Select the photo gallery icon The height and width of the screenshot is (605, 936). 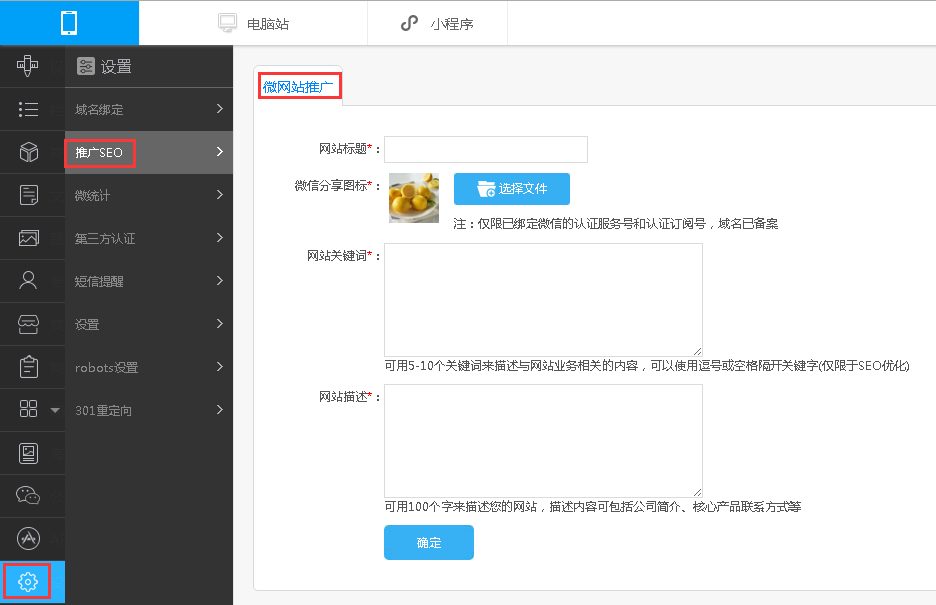27,238
